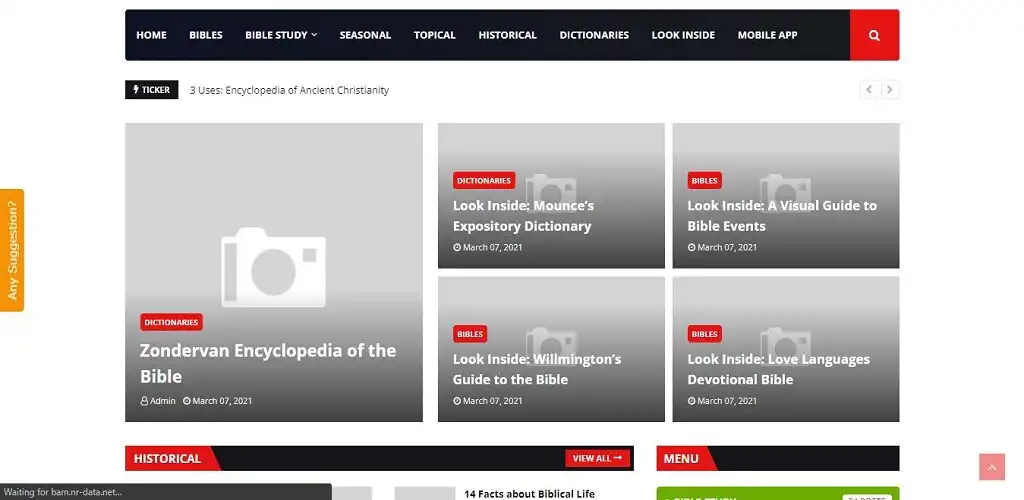Viewport: 1024px width, 500px height.
Task: Click the ticker next arrow
Action: [x=890, y=90]
